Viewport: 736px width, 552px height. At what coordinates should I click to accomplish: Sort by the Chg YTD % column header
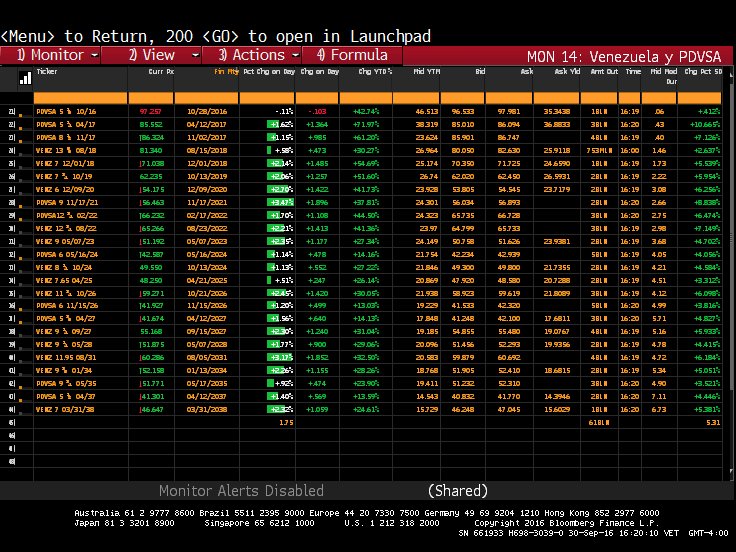375,71
